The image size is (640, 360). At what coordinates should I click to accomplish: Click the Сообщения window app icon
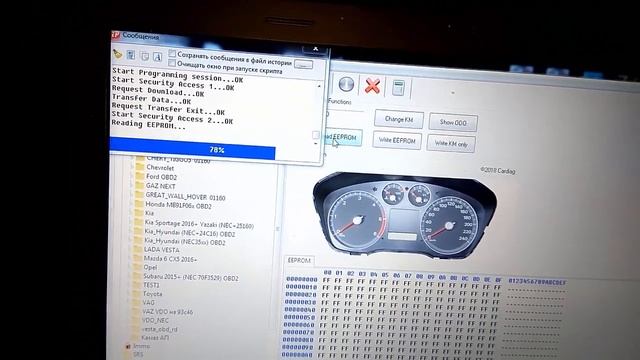tap(115, 35)
